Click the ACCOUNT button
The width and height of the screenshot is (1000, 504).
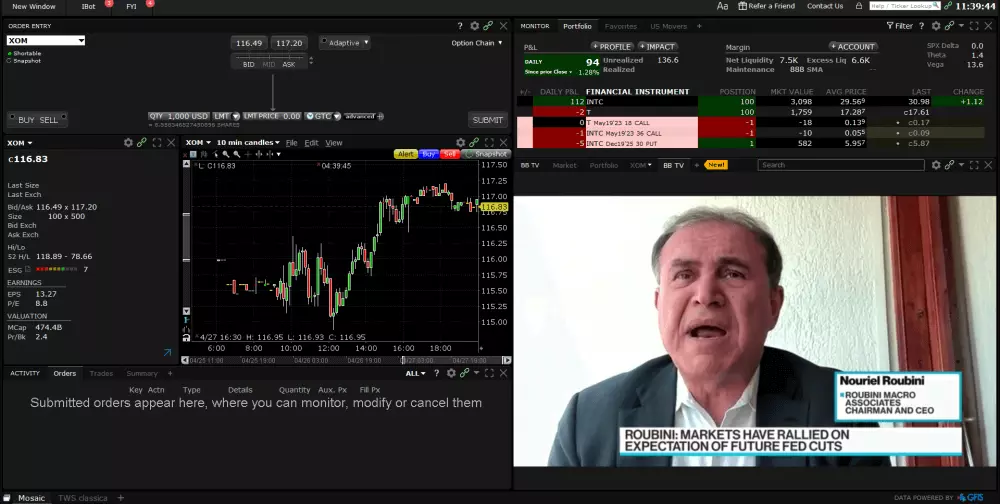pyautogui.click(x=853, y=47)
